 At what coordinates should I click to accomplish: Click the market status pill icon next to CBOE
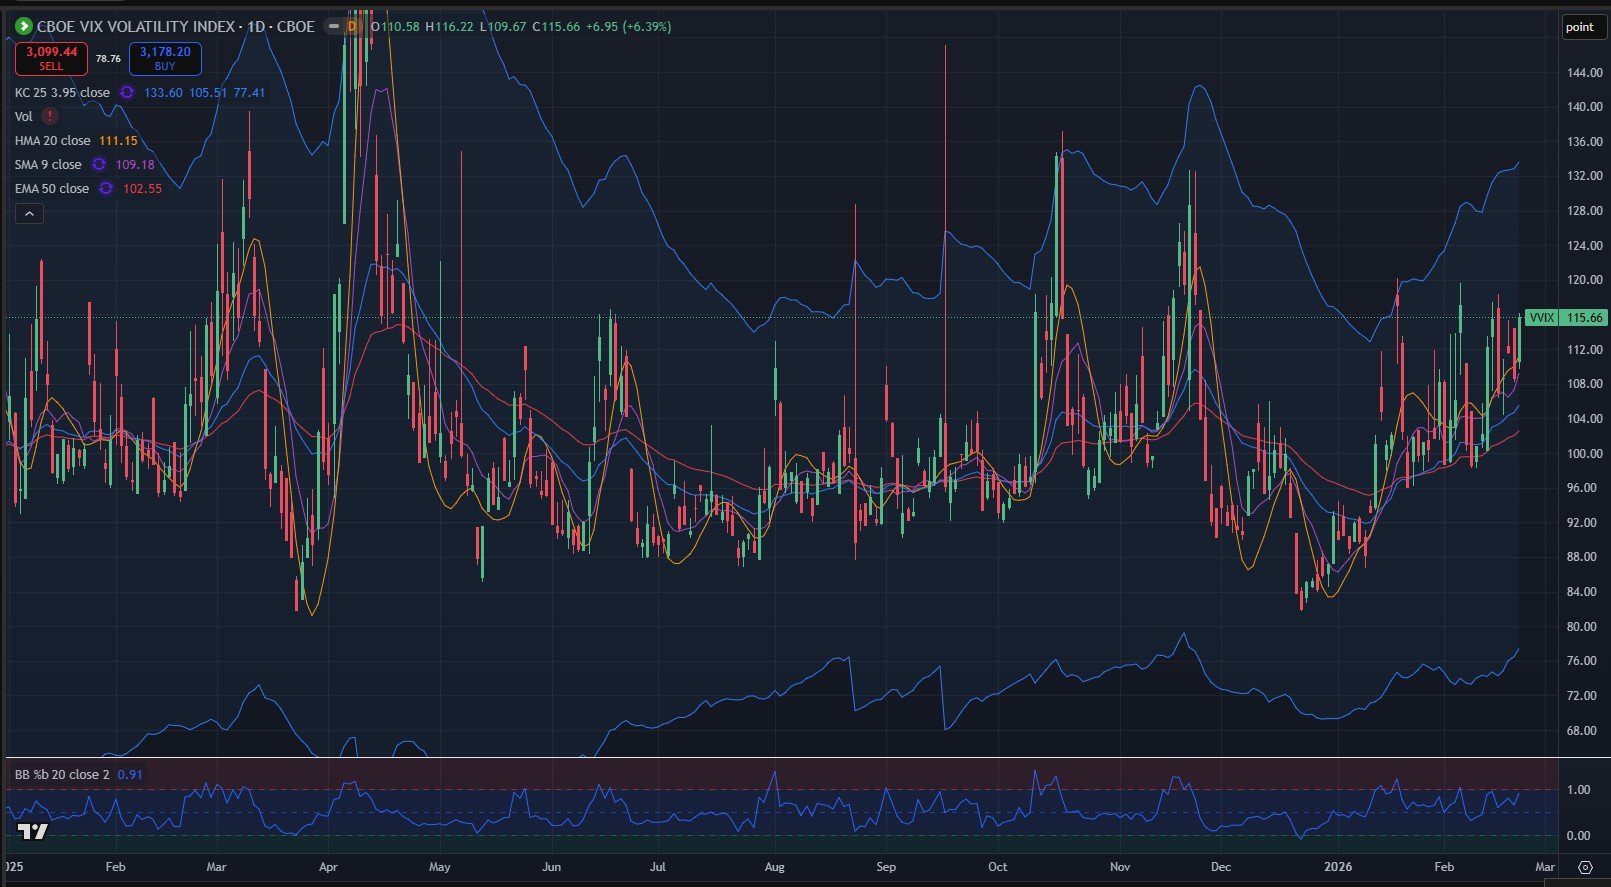click(x=333, y=26)
